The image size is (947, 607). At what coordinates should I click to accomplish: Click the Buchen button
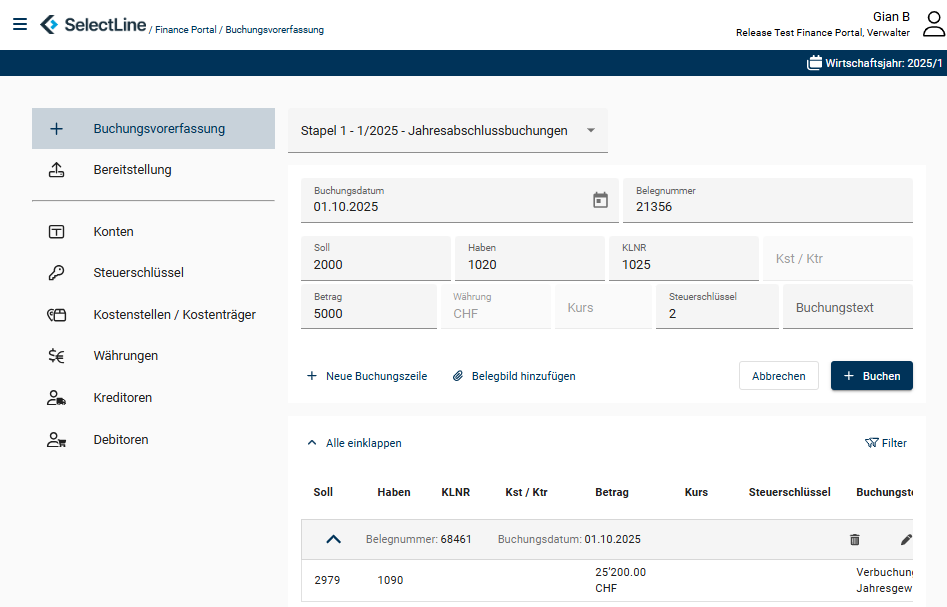coord(871,376)
